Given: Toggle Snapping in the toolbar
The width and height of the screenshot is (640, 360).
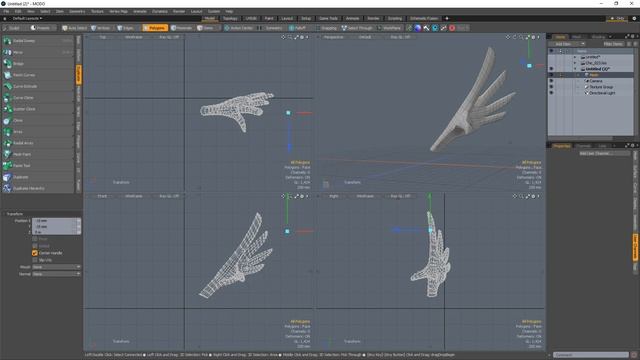Looking at the screenshot, I should tap(326, 28).
